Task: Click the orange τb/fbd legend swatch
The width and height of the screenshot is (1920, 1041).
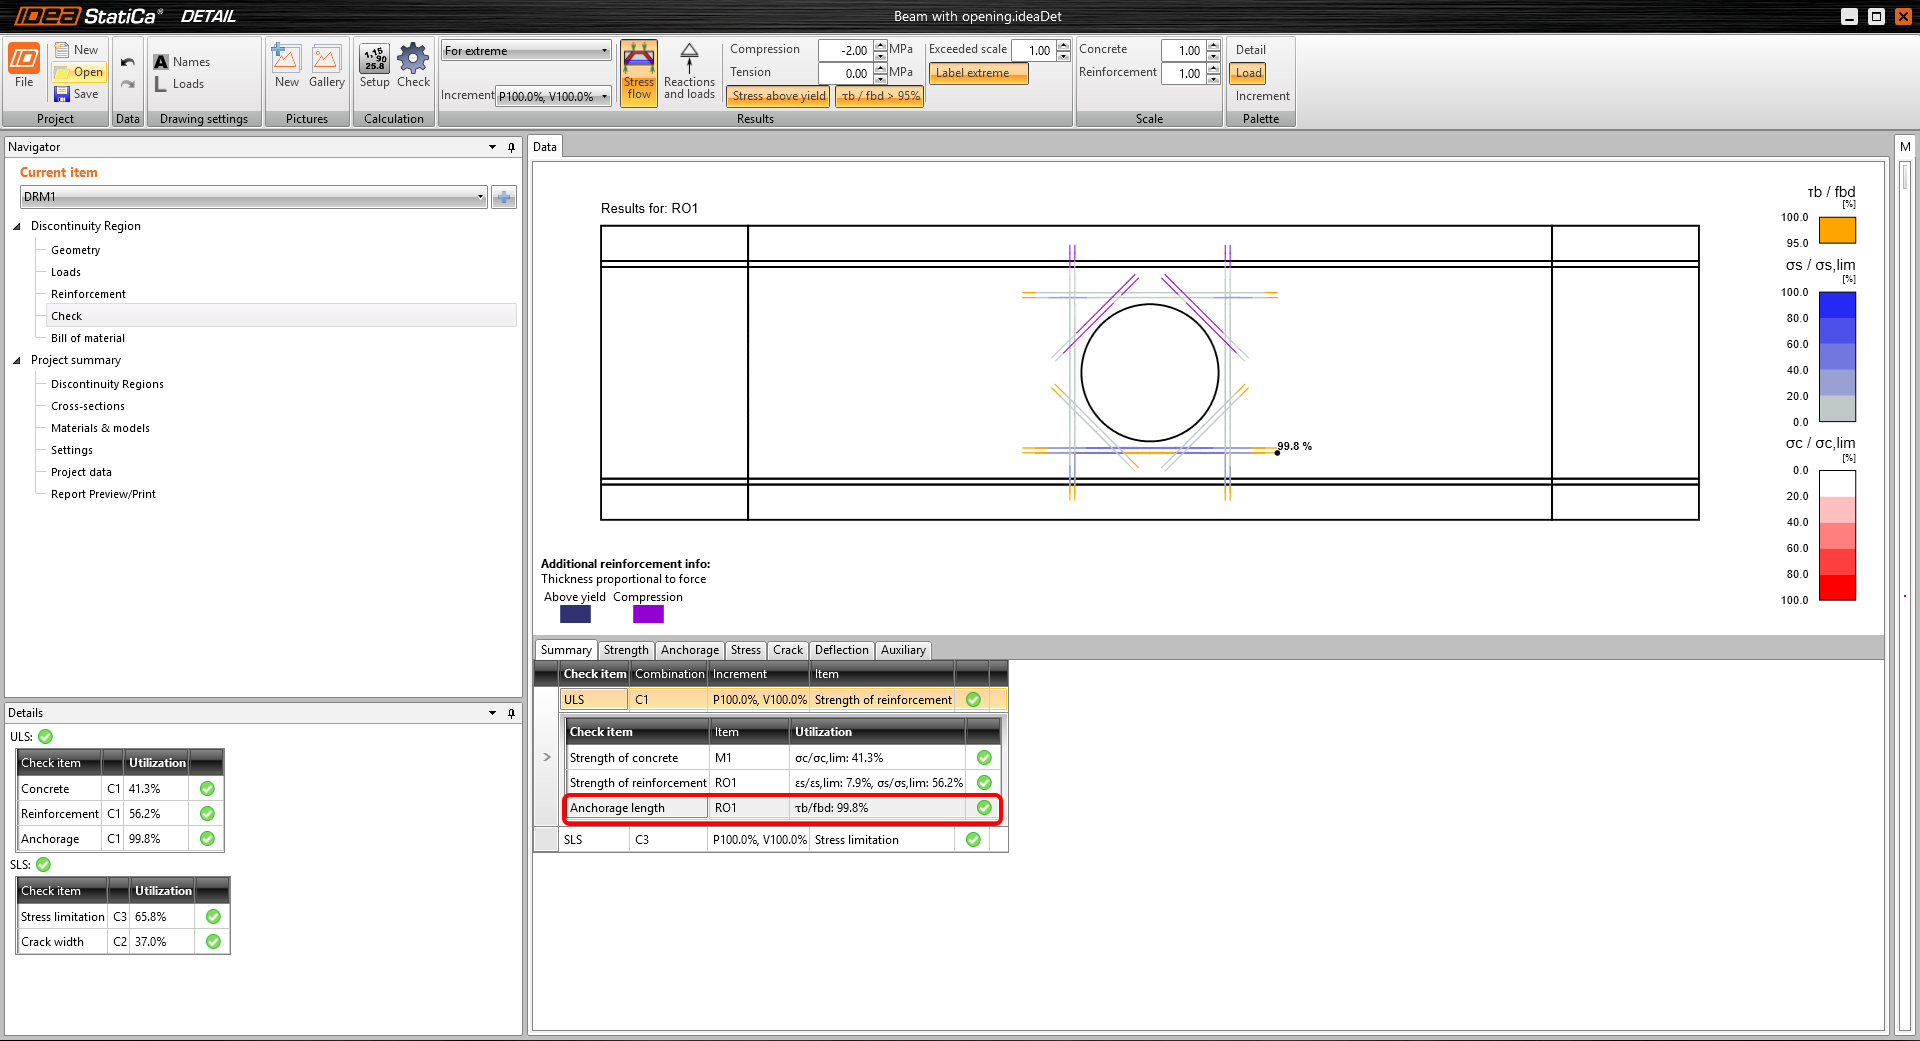Action: coord(1837,230)
